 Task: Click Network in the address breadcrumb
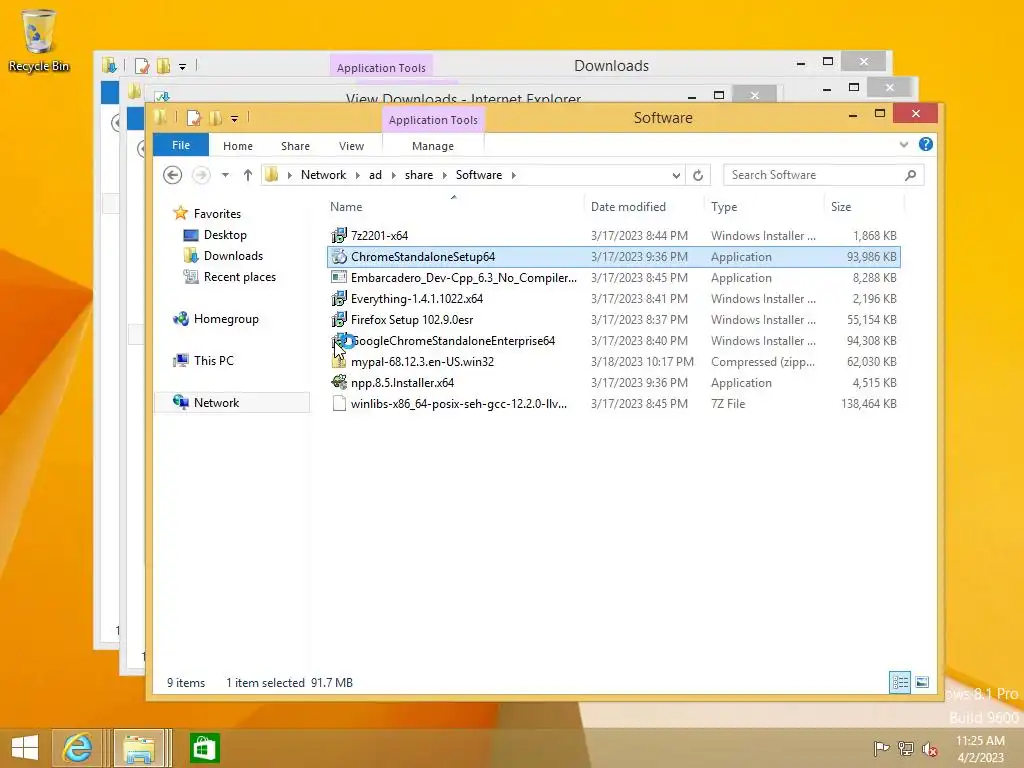[323, 175]
